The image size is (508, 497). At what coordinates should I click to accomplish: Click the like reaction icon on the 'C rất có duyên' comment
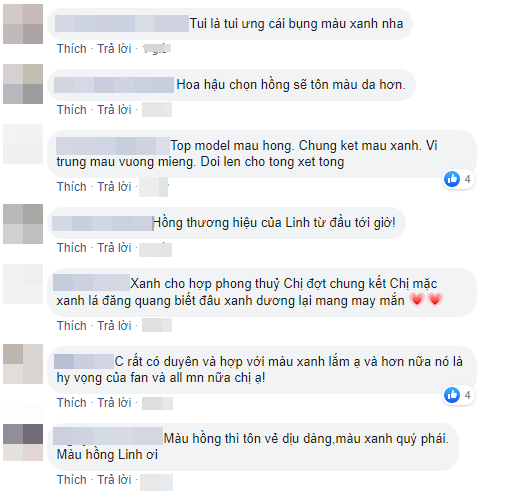tap(452, 395)
